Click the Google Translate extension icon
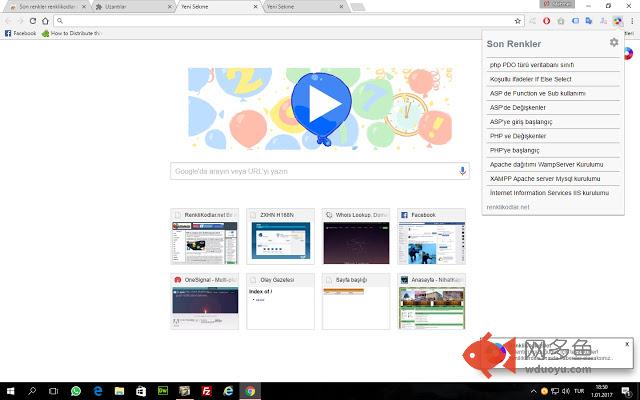The image size is (640, 400). (x=589, y=21)
